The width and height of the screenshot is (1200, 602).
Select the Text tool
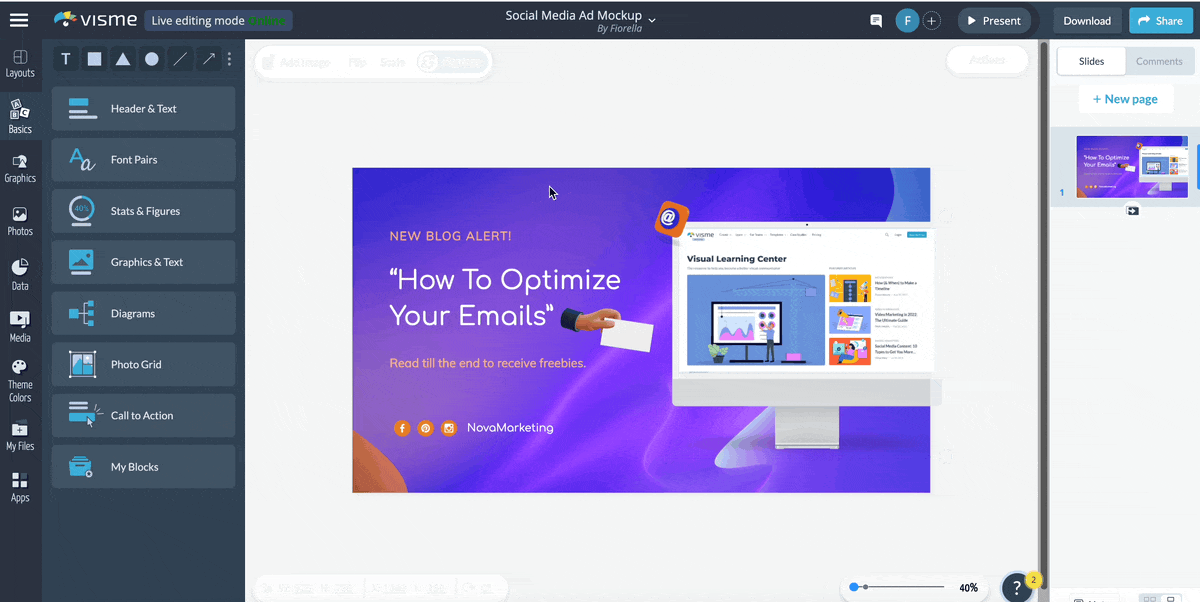point(65,59)
